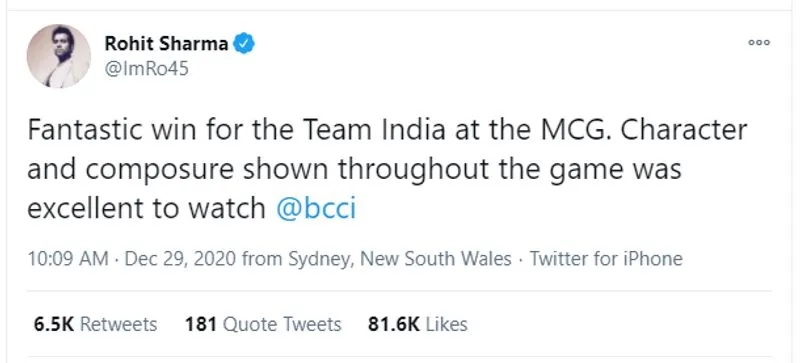800x363 pixels.
Task: Click the Twitter for iPhone source label
Action: [606, 259]
